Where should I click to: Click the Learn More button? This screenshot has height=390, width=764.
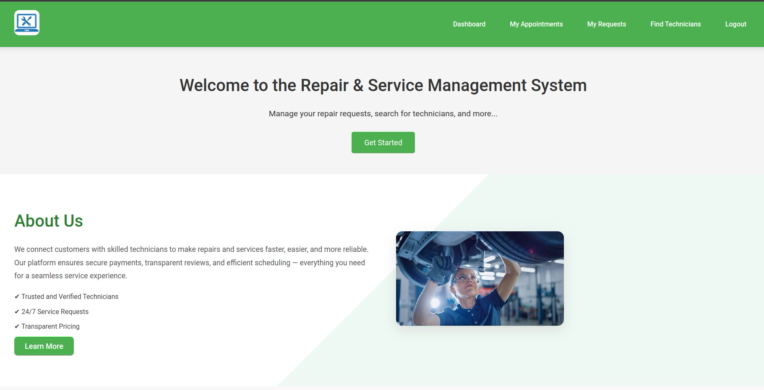tap(44, 346)
